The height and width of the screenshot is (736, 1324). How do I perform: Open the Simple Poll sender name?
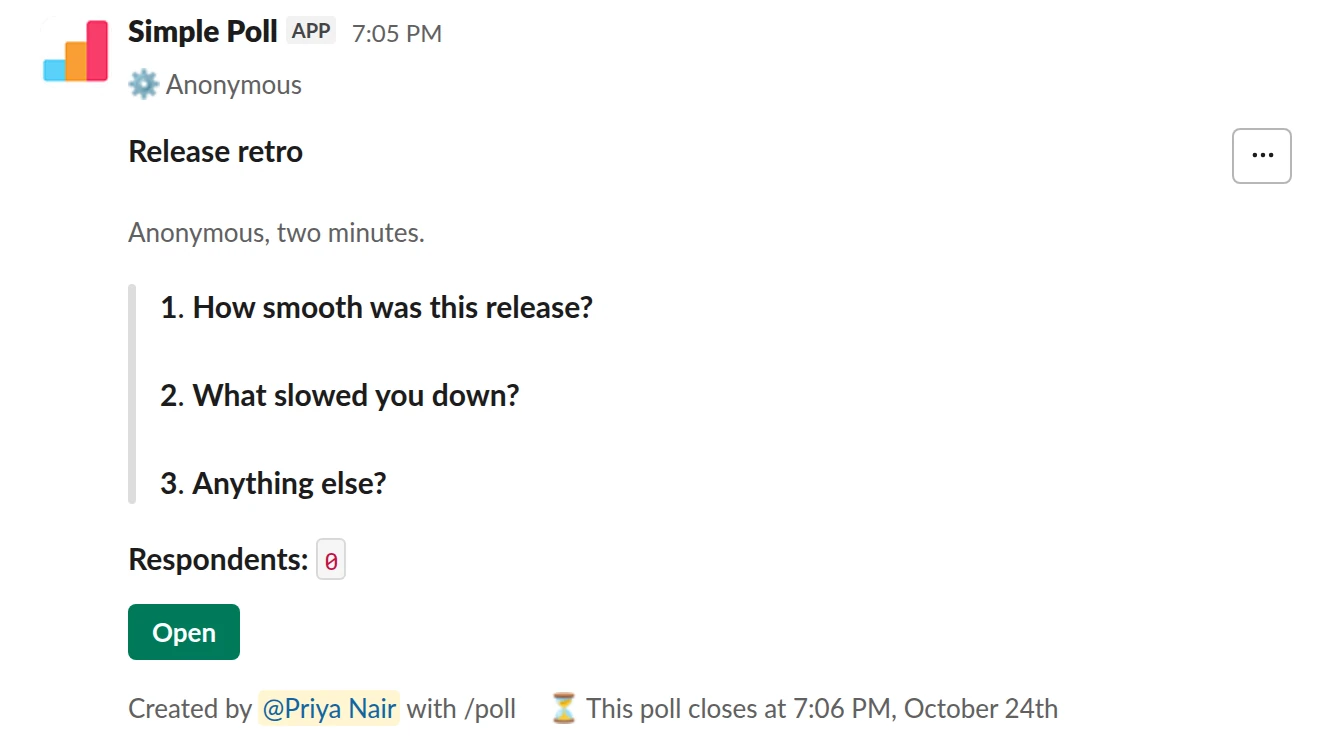(203, 32)
